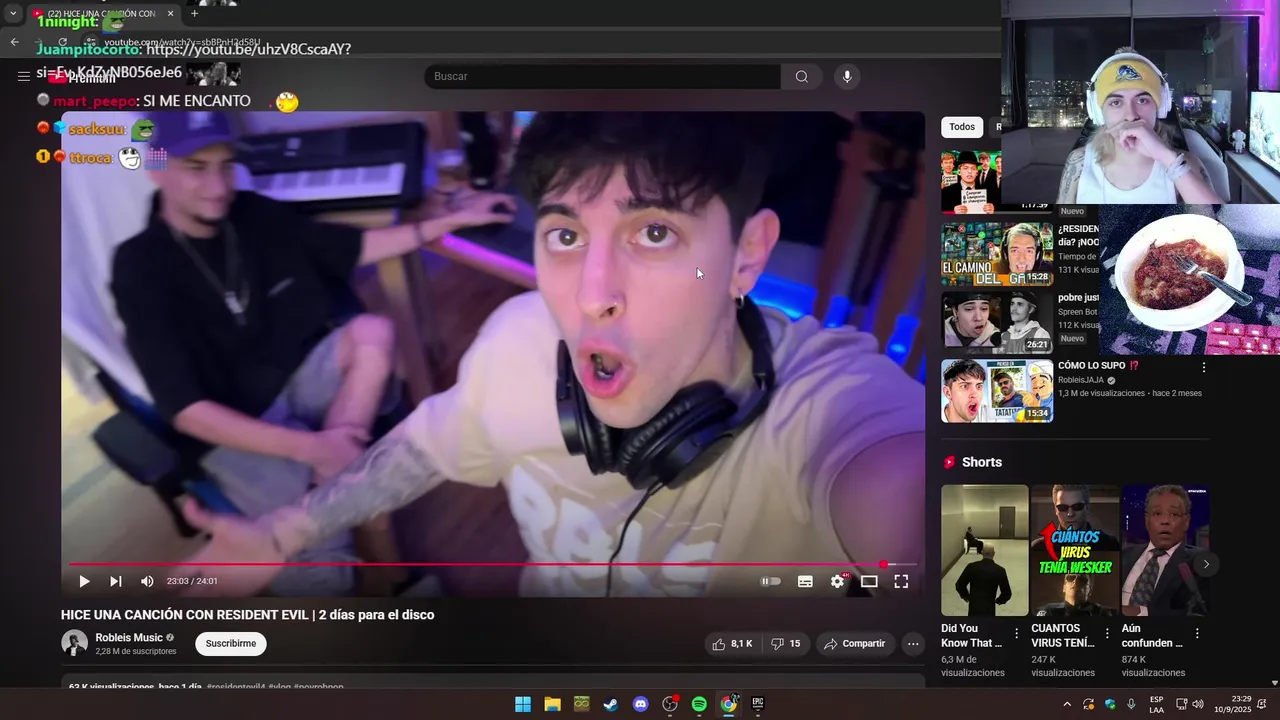This screenshot has width=1280, height=720.
Task: Open the YouTube hamburger guide menu
Action: coord(24,76)
